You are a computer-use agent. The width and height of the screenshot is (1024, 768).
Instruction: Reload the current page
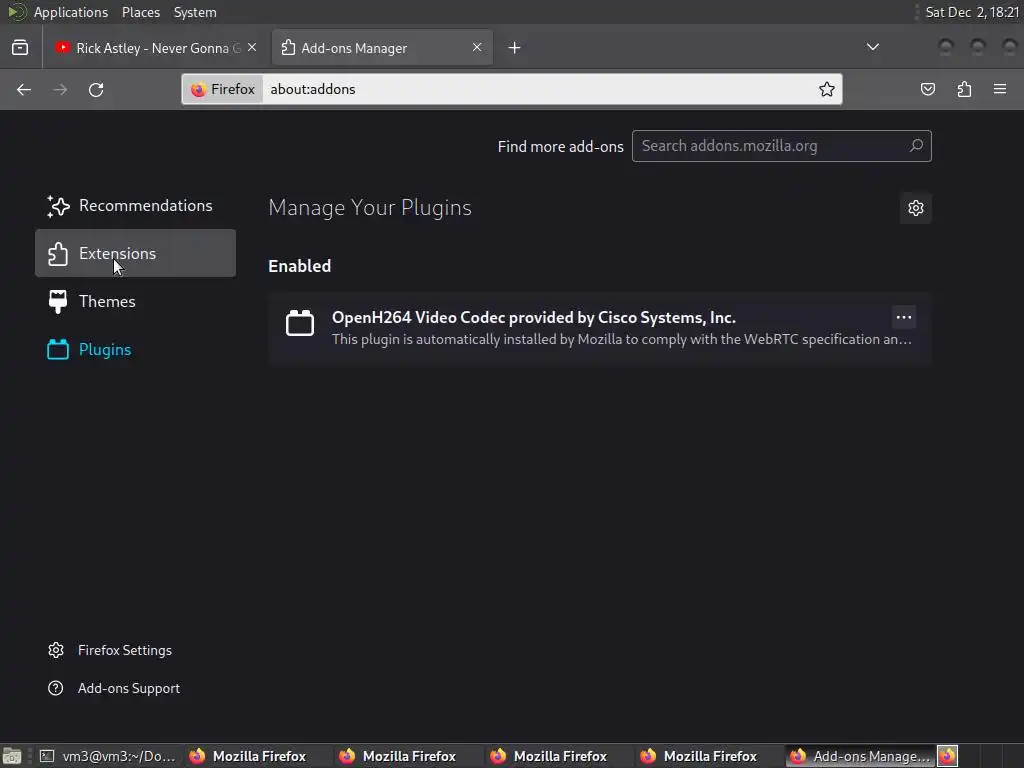pos(96,89)
